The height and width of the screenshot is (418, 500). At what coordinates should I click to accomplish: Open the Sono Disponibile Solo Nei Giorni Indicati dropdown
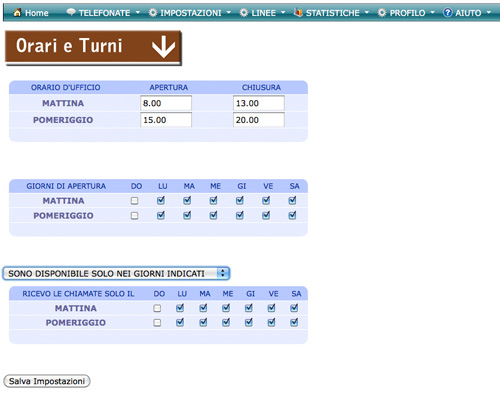tap(116, 273)
